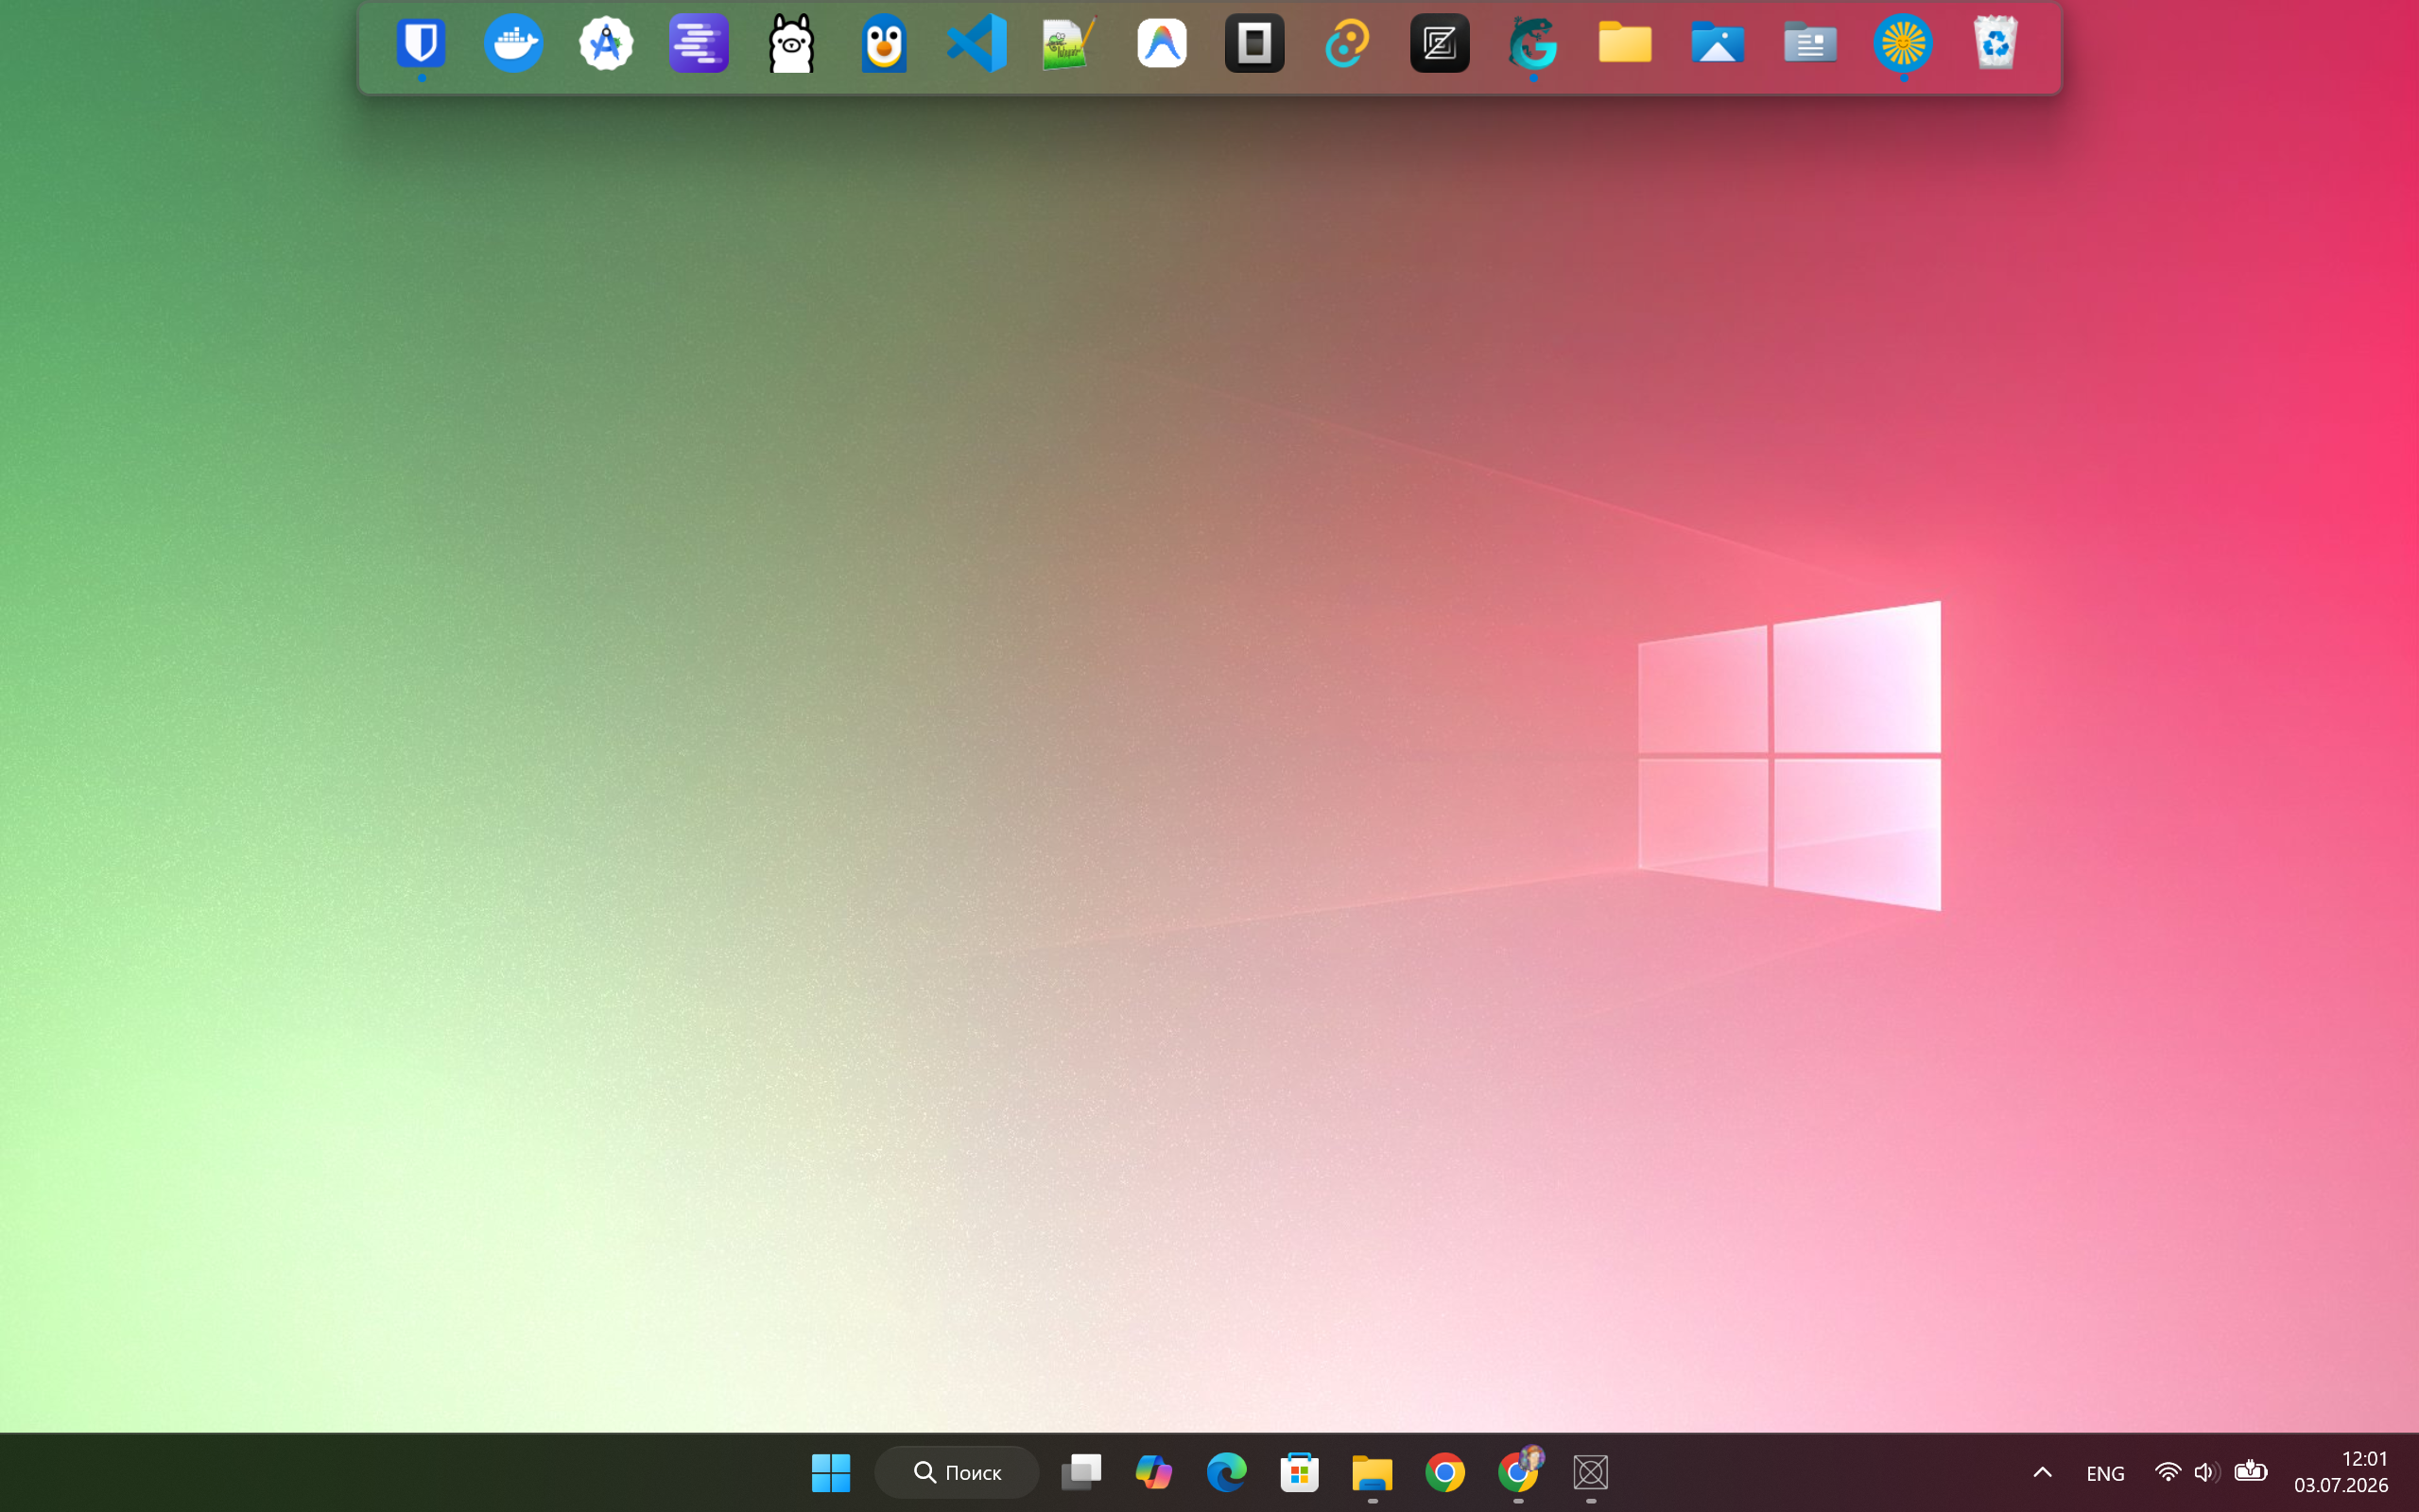This screenshot has width=2419, height=1512.
Task: Open the Pictures folder in dock
Action: (x=1718, y=44)
